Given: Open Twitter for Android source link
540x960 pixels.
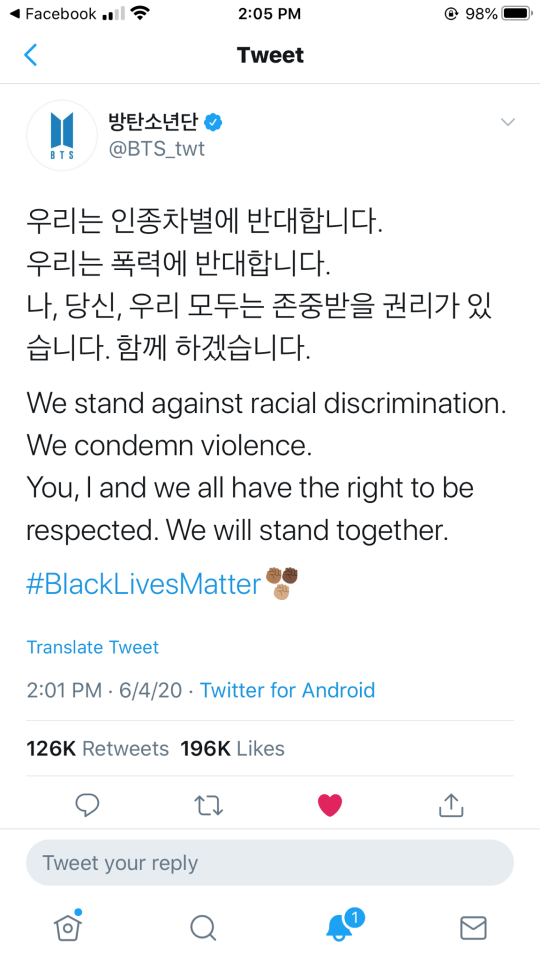Looking at the screenshot, I should [x=288, y=690].
